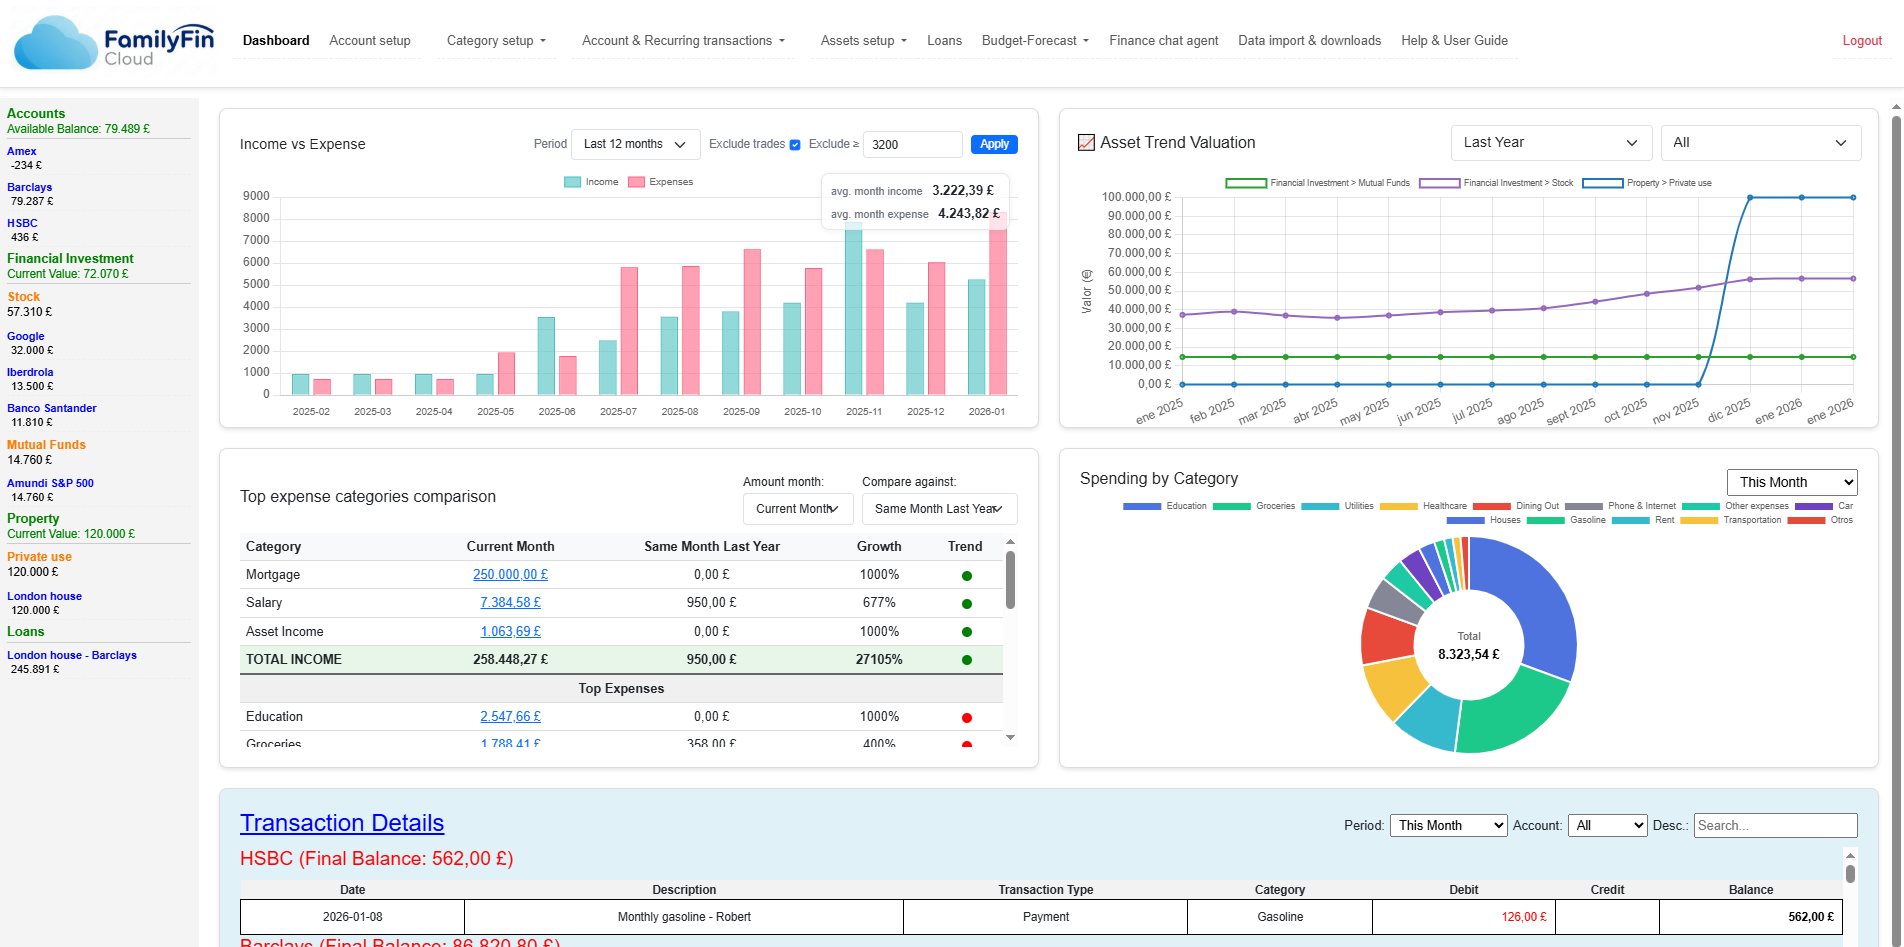Open the Transaction Details Account dropdown
The image size is (1904, 947).
coord(1607,825)
